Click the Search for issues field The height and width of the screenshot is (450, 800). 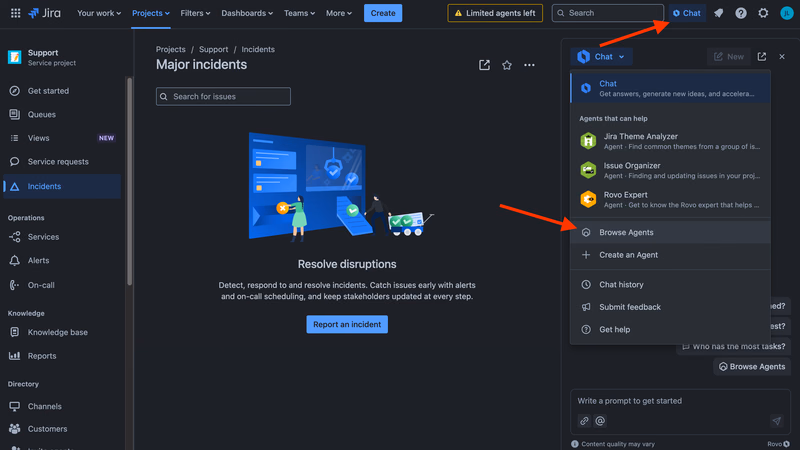click(223, 96)
